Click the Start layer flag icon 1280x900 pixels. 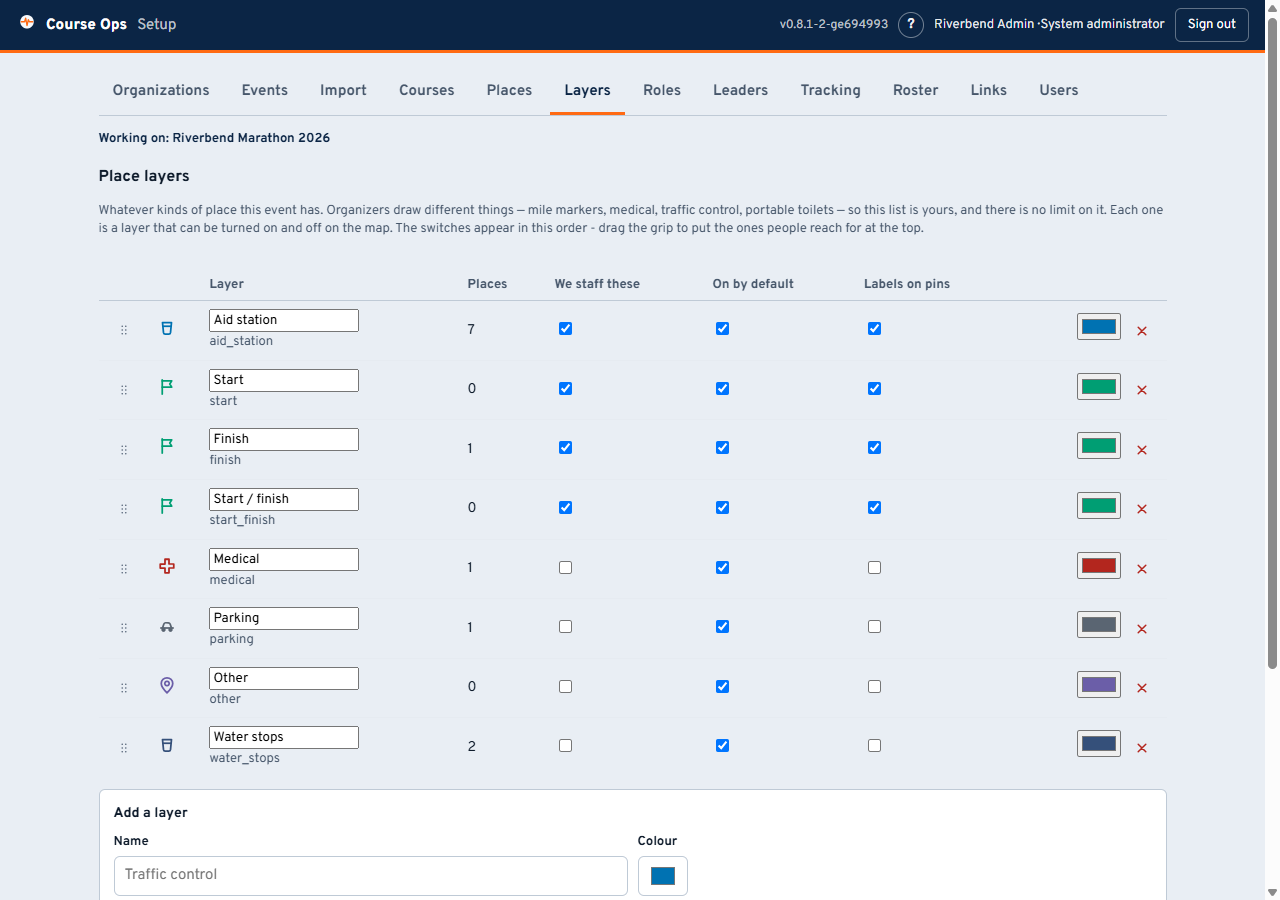[x=167, y=388]
